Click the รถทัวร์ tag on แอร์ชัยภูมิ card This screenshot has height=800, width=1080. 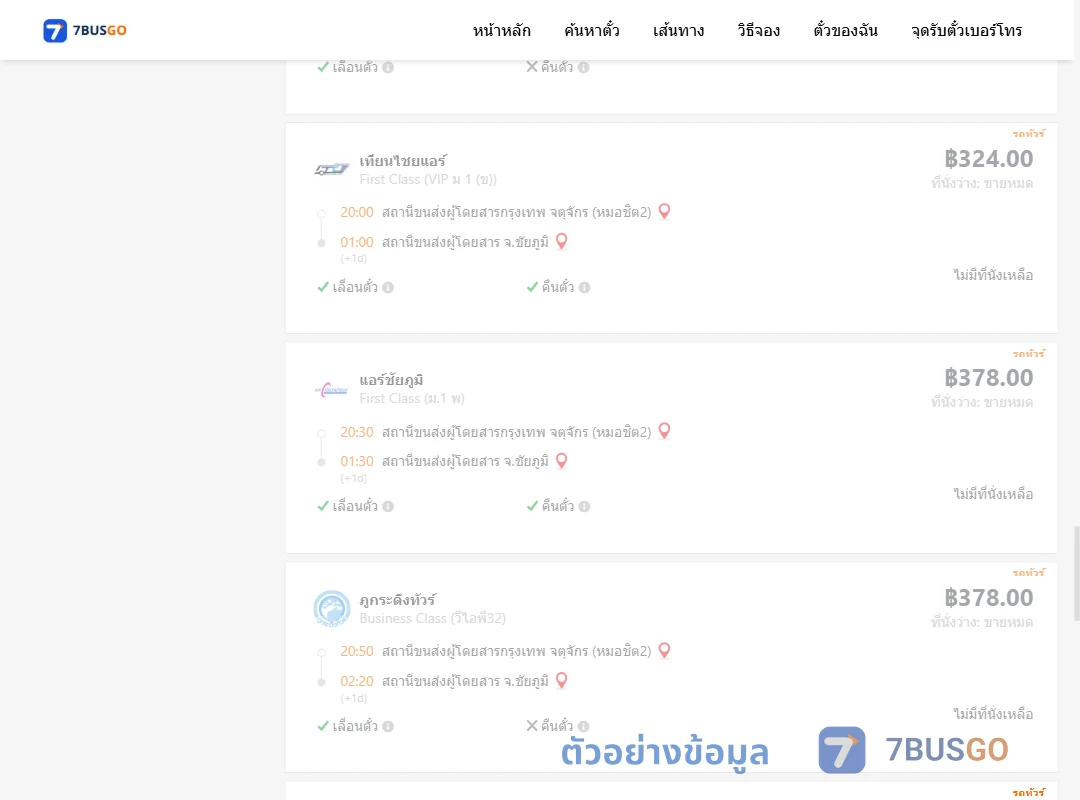pyautogui.click(x=1028, y=353)
